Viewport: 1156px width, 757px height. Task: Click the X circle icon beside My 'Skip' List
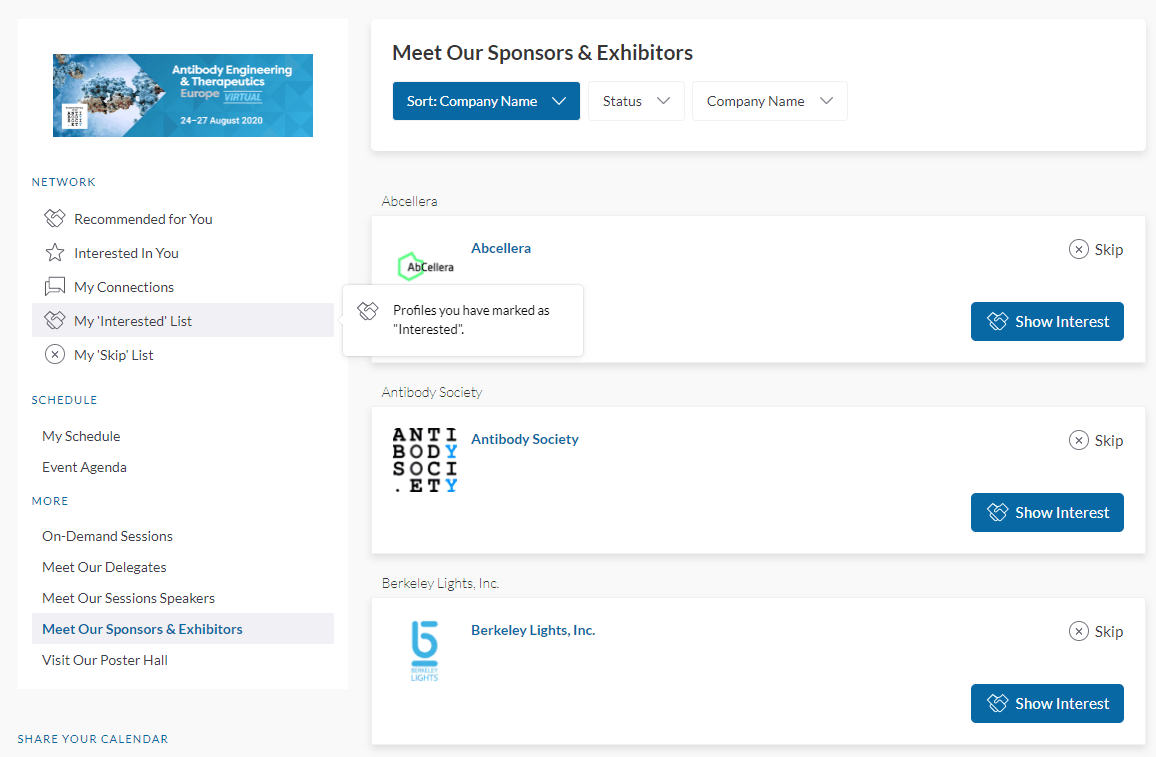pos(54,355)
